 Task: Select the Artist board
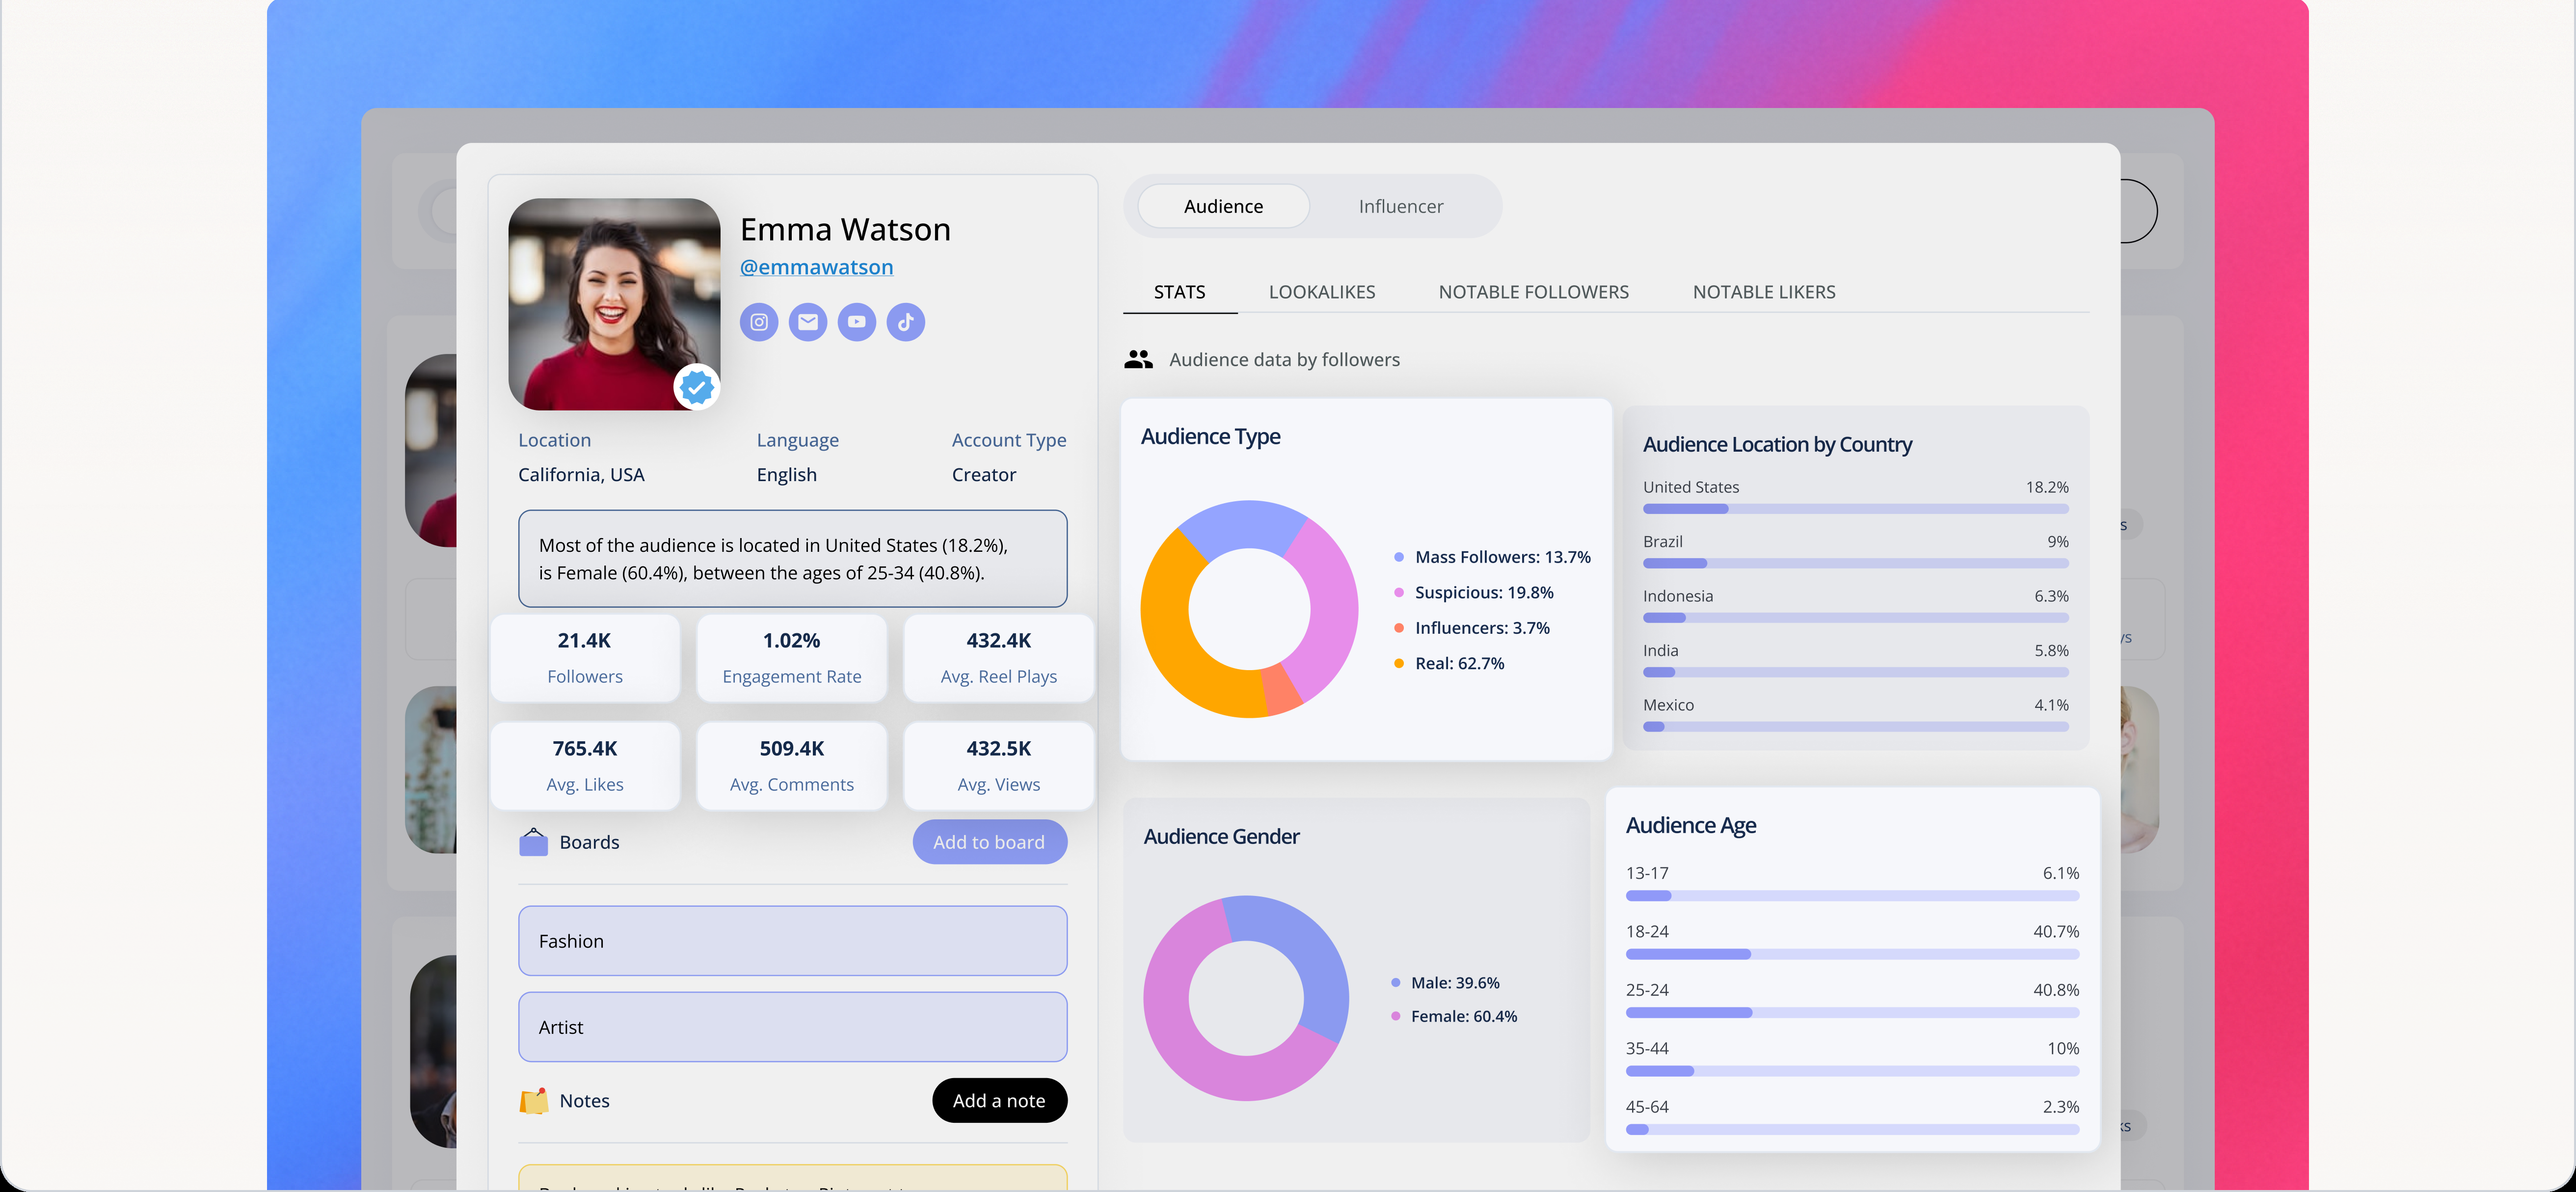pos(792,1027)
